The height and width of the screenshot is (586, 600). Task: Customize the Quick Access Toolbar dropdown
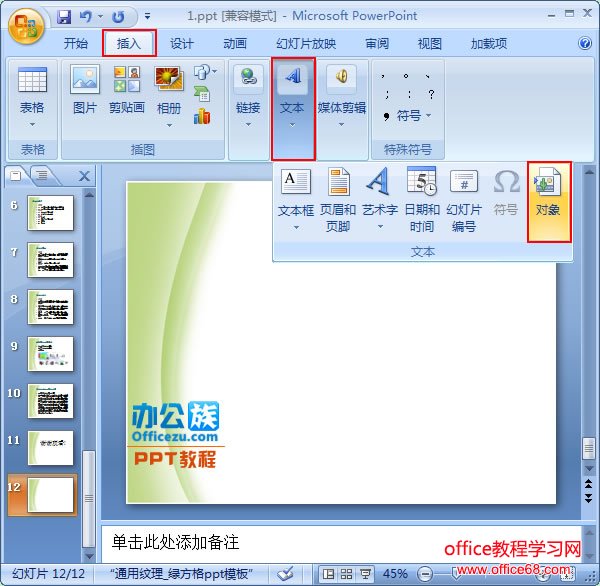[147, 16]
